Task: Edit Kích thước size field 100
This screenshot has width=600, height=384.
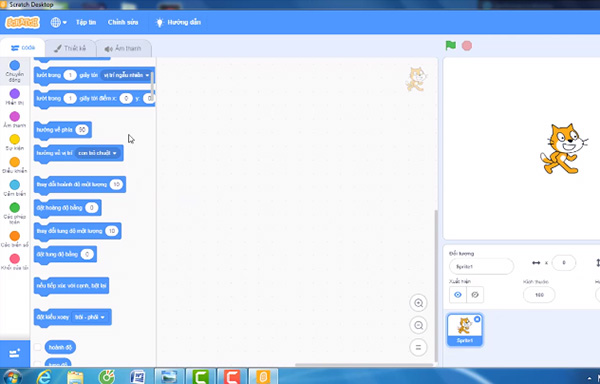Action: click(x=539, y=295)
